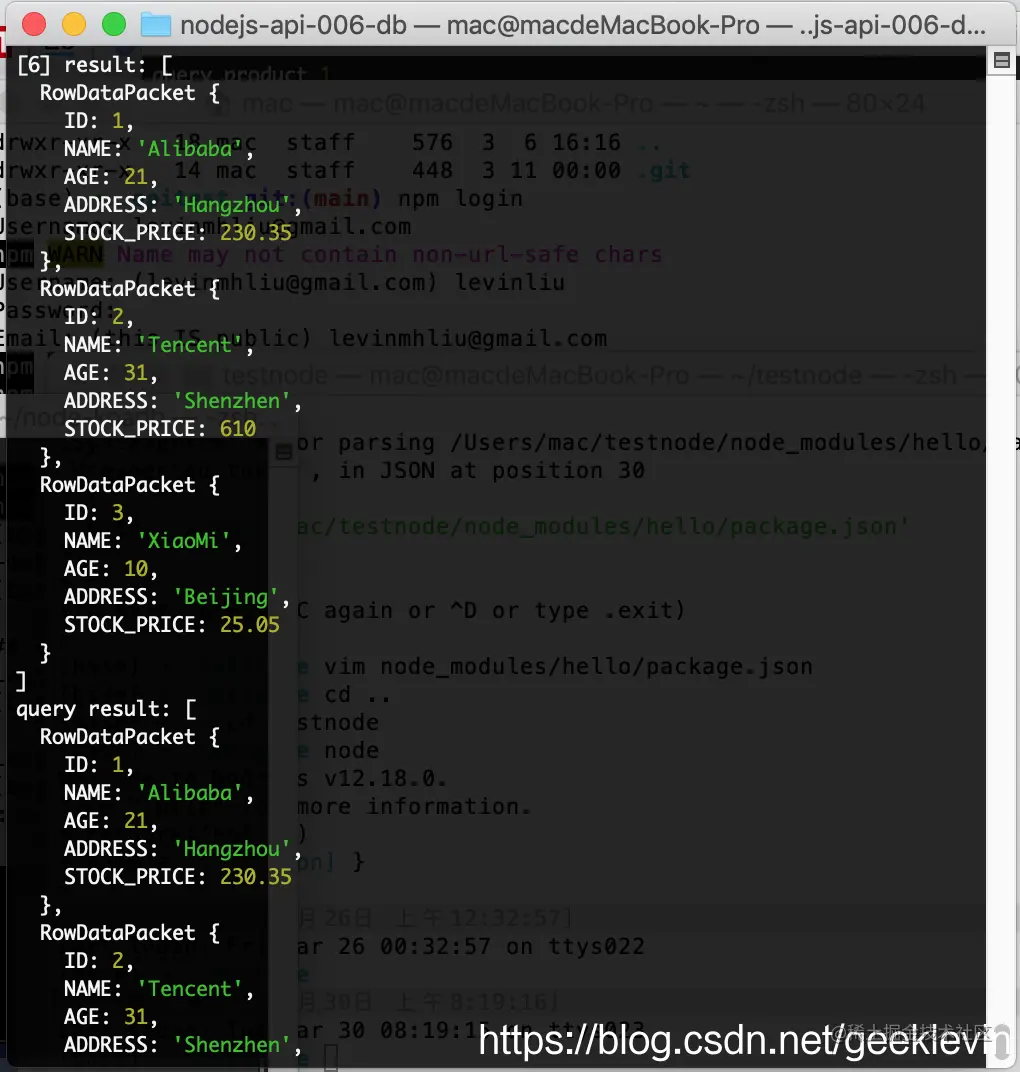Click 'v12.18.0.' version text
The height and width of the screenshot is (1072, 1020).
click(385, 779)
